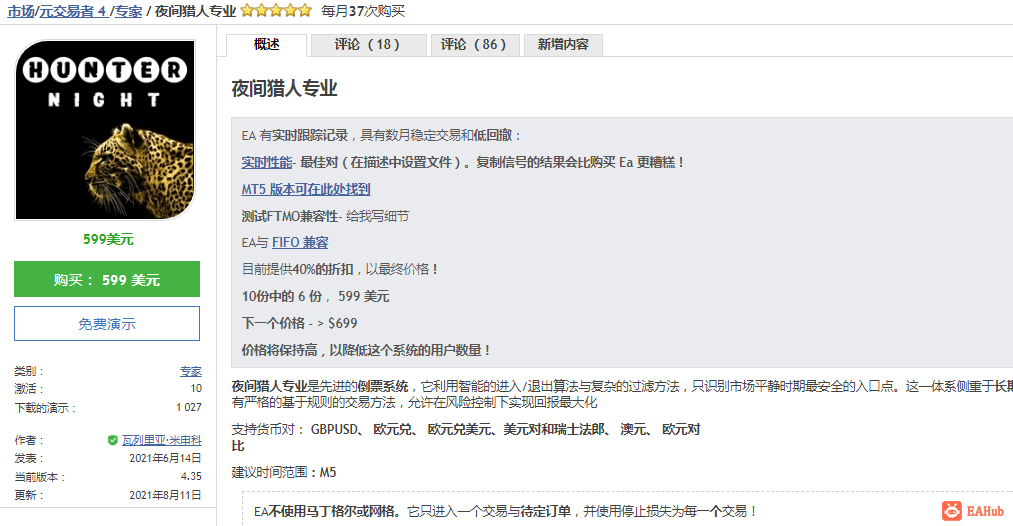The image size is (1013, 526).
Task: Click the 10份中的 6 份，599 美元 line
Action: coord(315,296)
